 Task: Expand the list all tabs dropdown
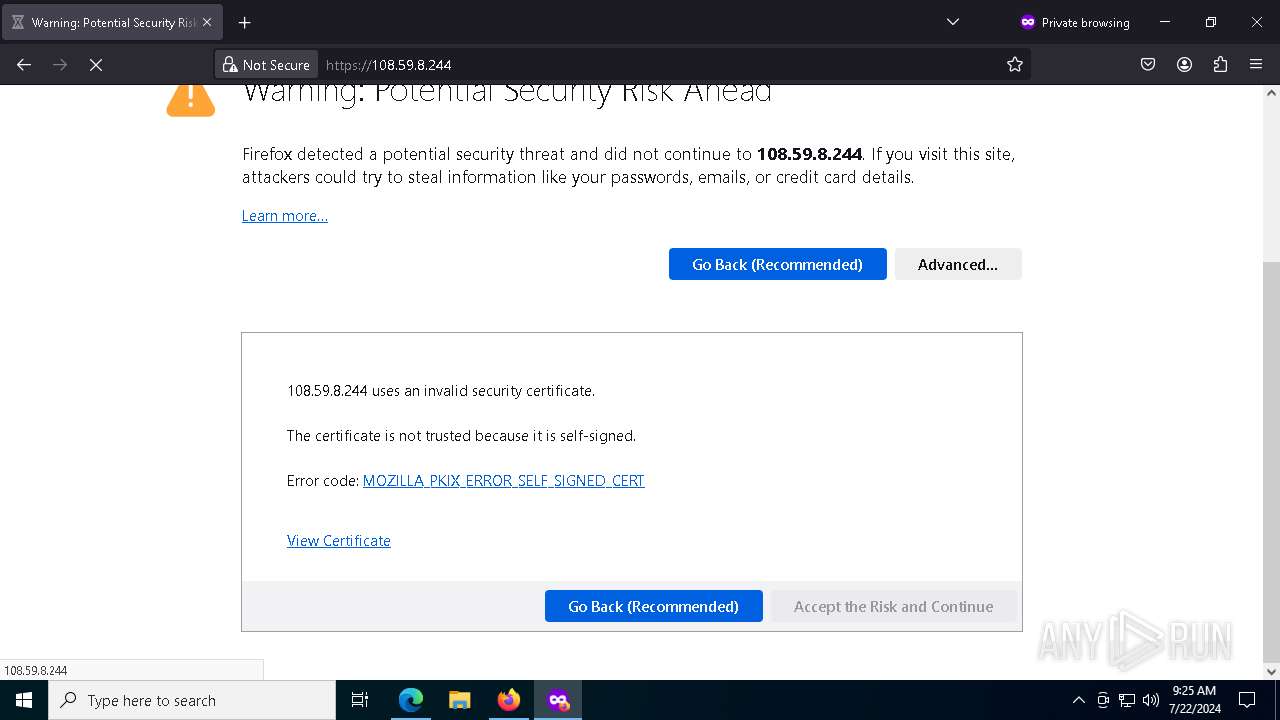click(x=953, y=22)
